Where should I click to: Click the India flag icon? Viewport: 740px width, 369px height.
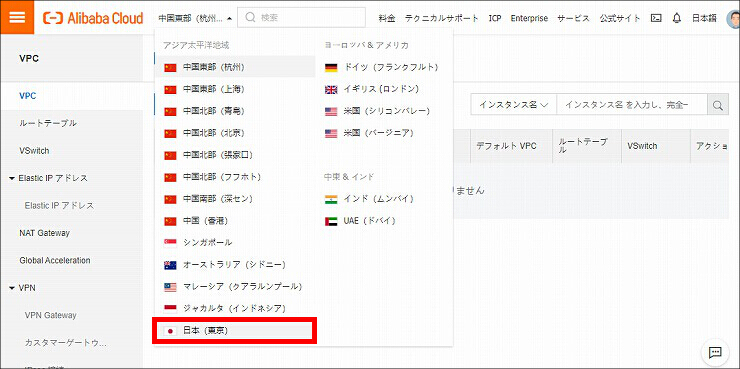[331, 200]
